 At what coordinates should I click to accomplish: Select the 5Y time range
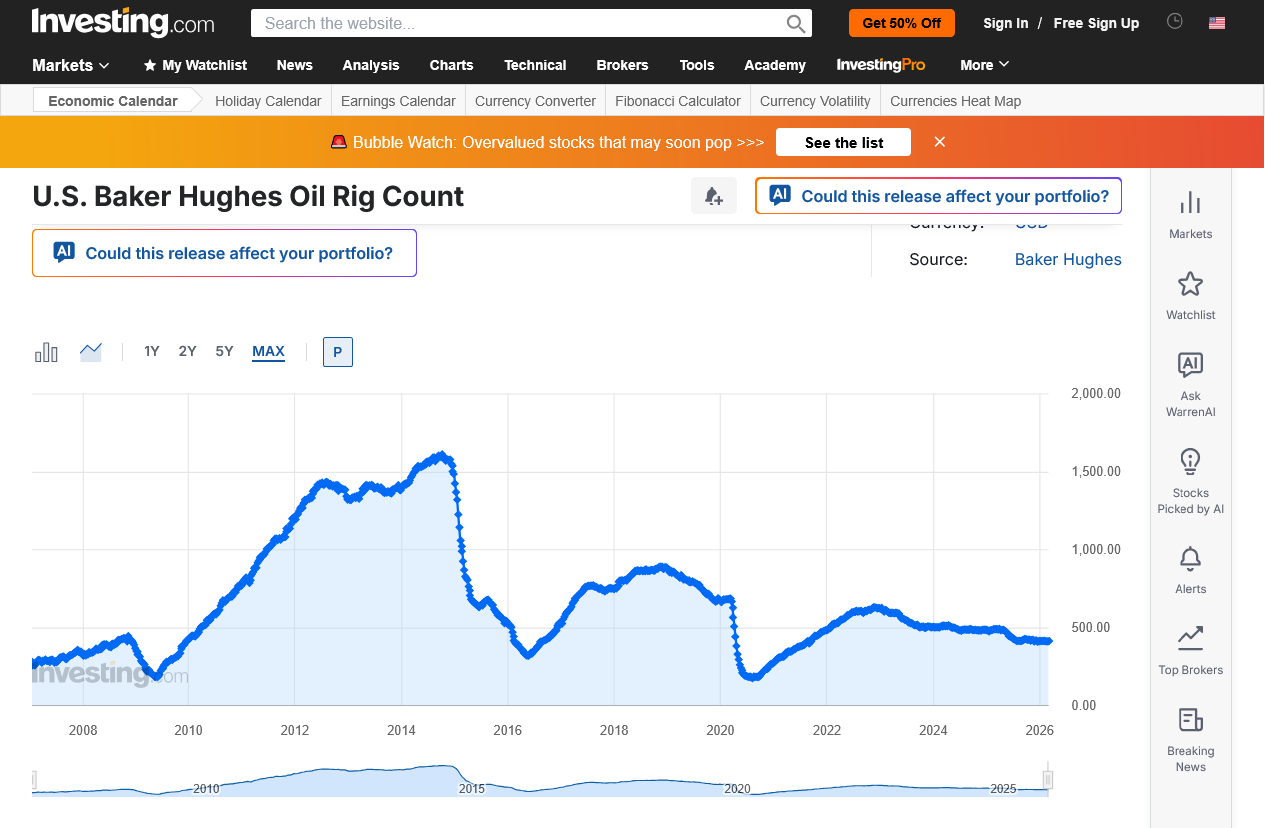[224, 351]
